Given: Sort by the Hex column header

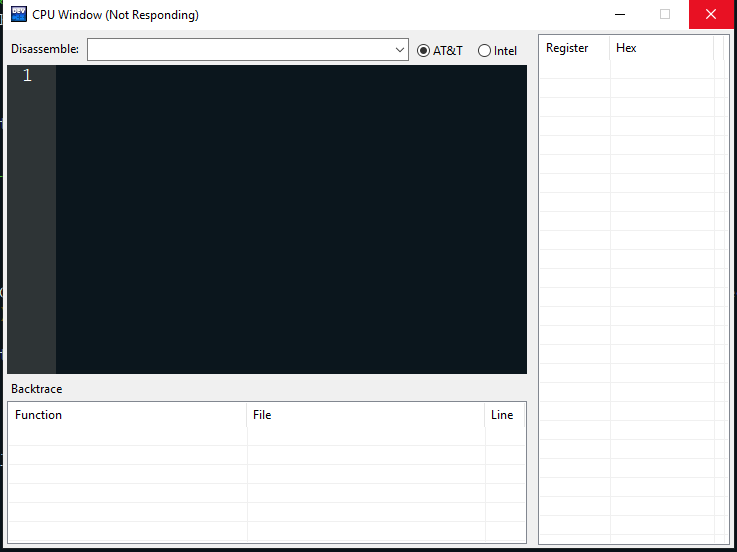Looking at the screenshot, I should coord(661,48).
